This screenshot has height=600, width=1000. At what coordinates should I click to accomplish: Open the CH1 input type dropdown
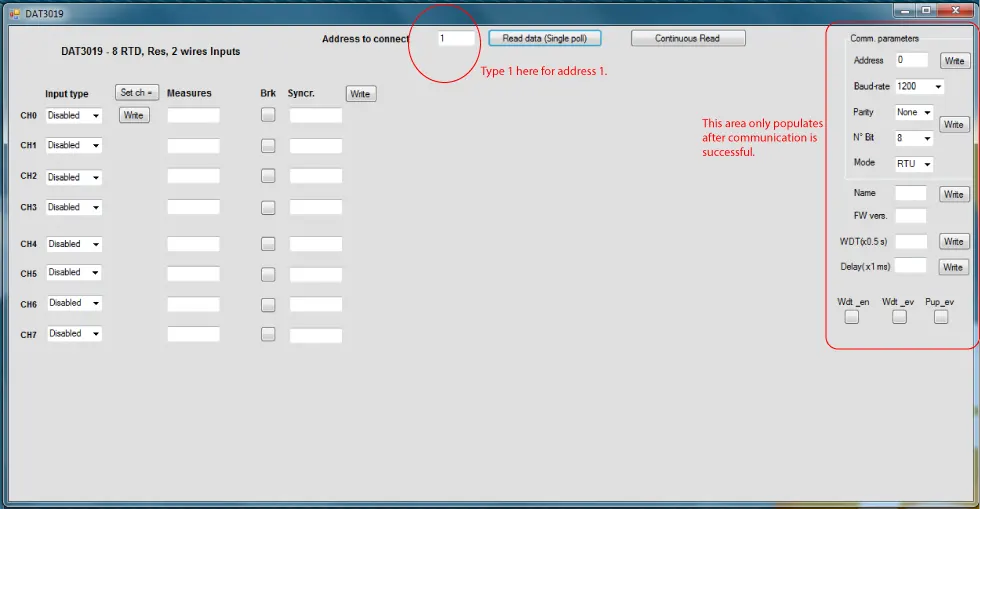coord(74,145)
